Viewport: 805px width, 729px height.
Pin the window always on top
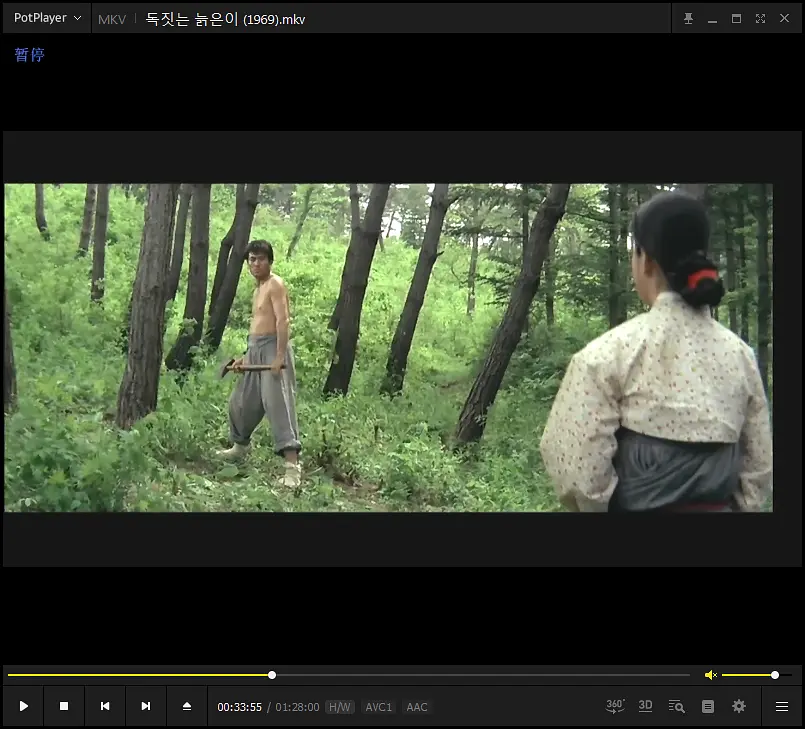[x=688, y=18]
